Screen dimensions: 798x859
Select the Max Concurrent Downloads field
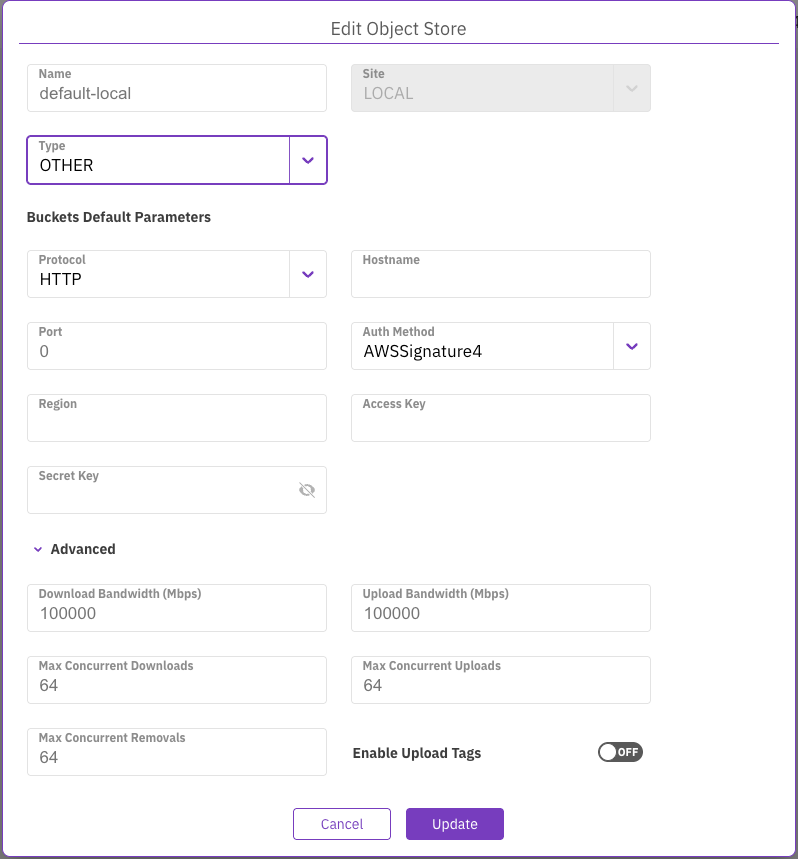(176, 685)
